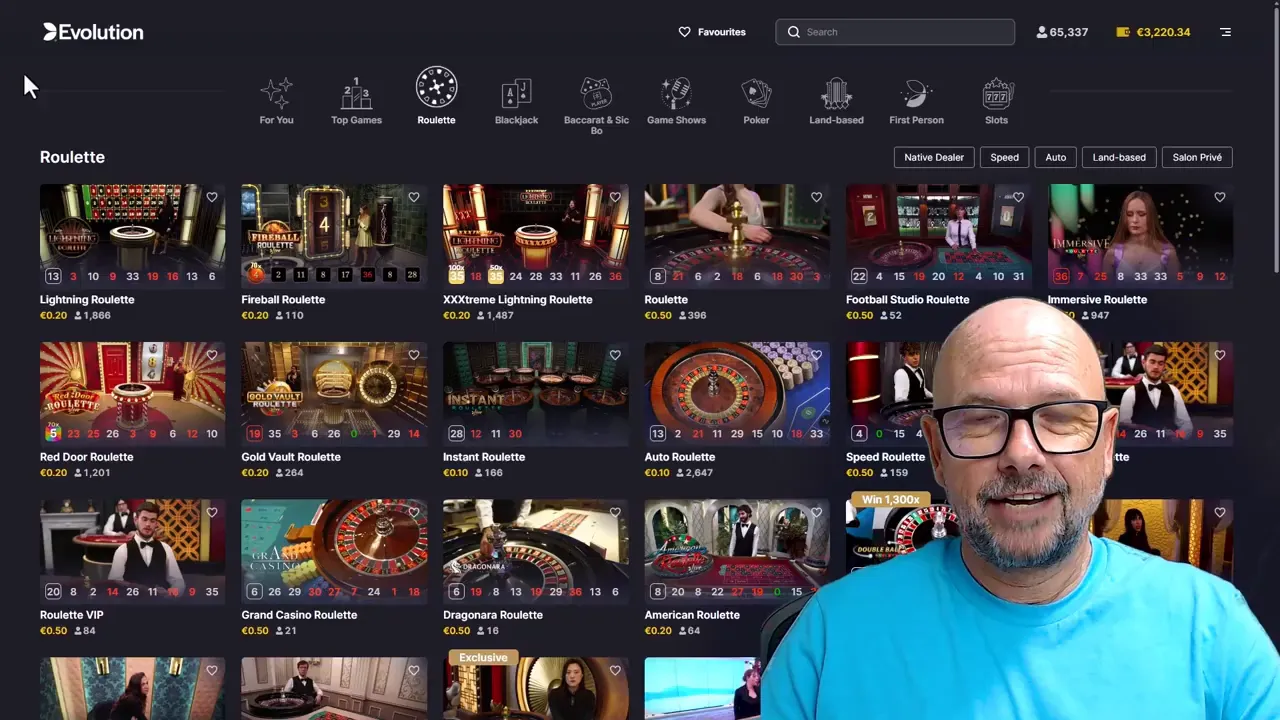Filter by Native Dealer
Image resolution: width=1280 pixels, height=720 pixels.
click(934, 157)
